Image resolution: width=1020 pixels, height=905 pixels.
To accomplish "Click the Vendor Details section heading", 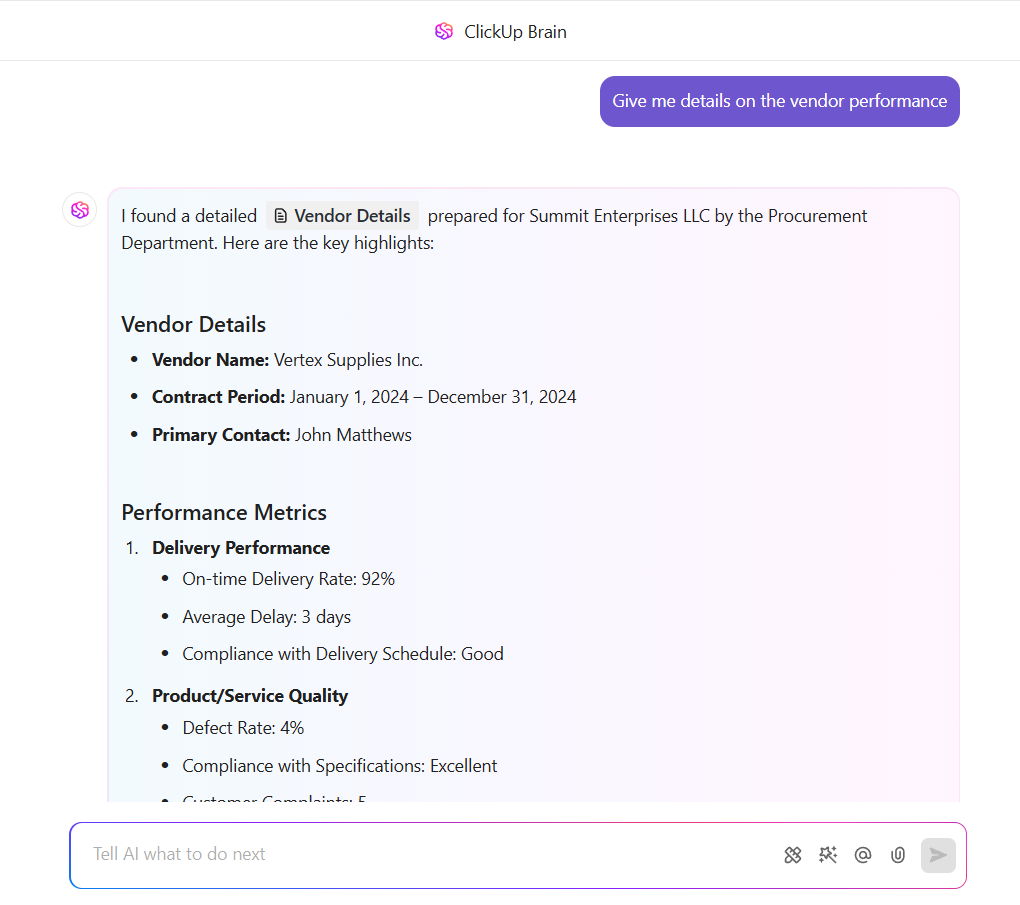I will 193,324.
